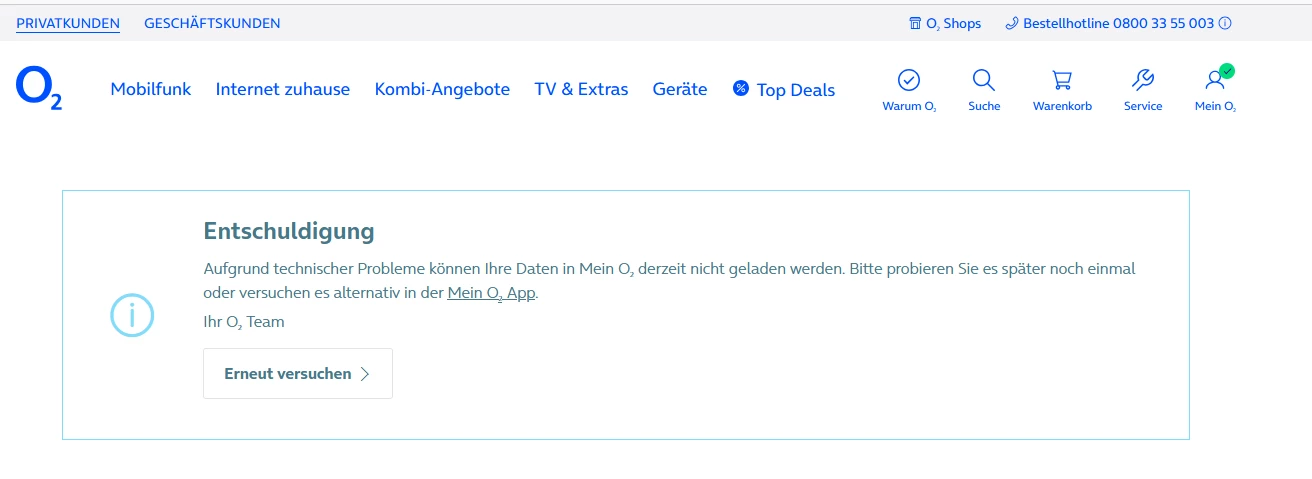
Task: Open the TV & Extras menu
Action: point(581,89)
